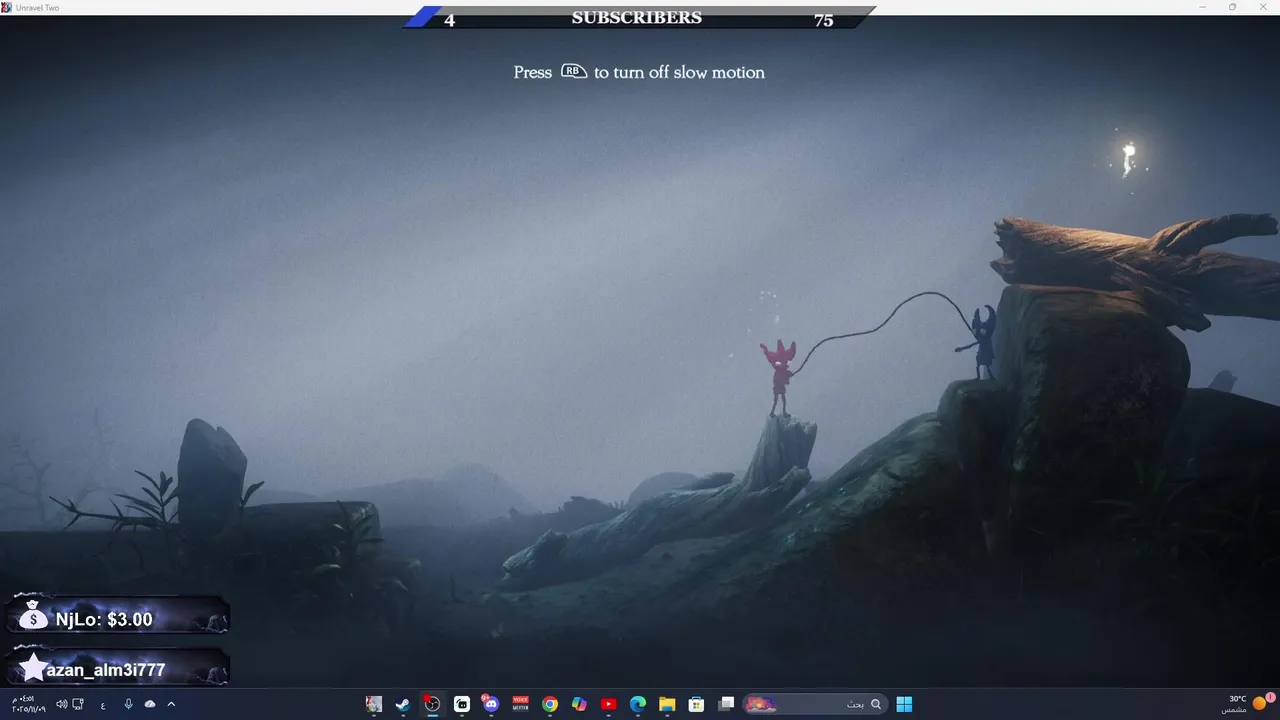
Task: Open the Windows Start menu
Action: click(904, 704)
